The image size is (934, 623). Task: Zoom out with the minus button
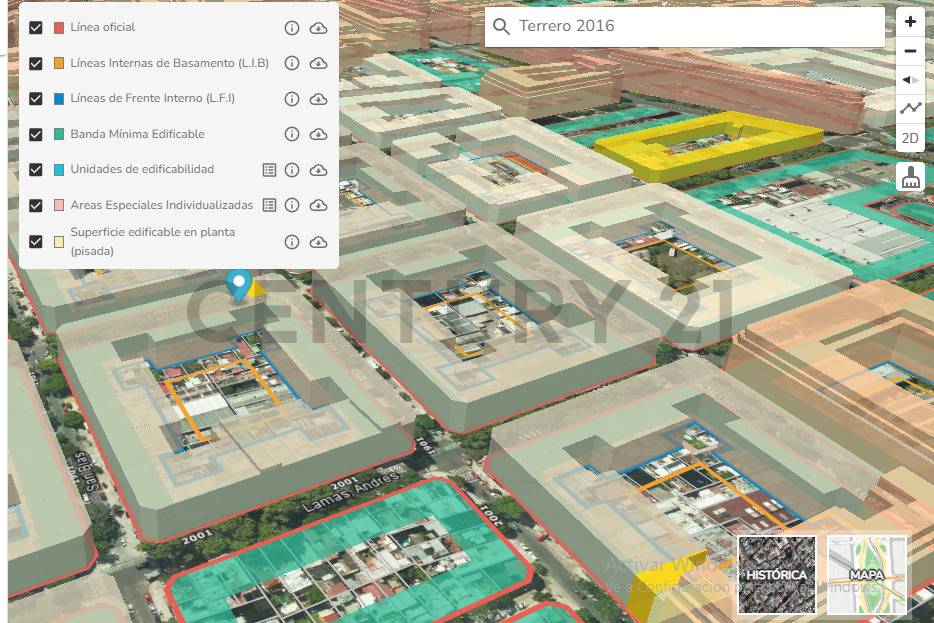pyautogui.click(x=910, y=51)
